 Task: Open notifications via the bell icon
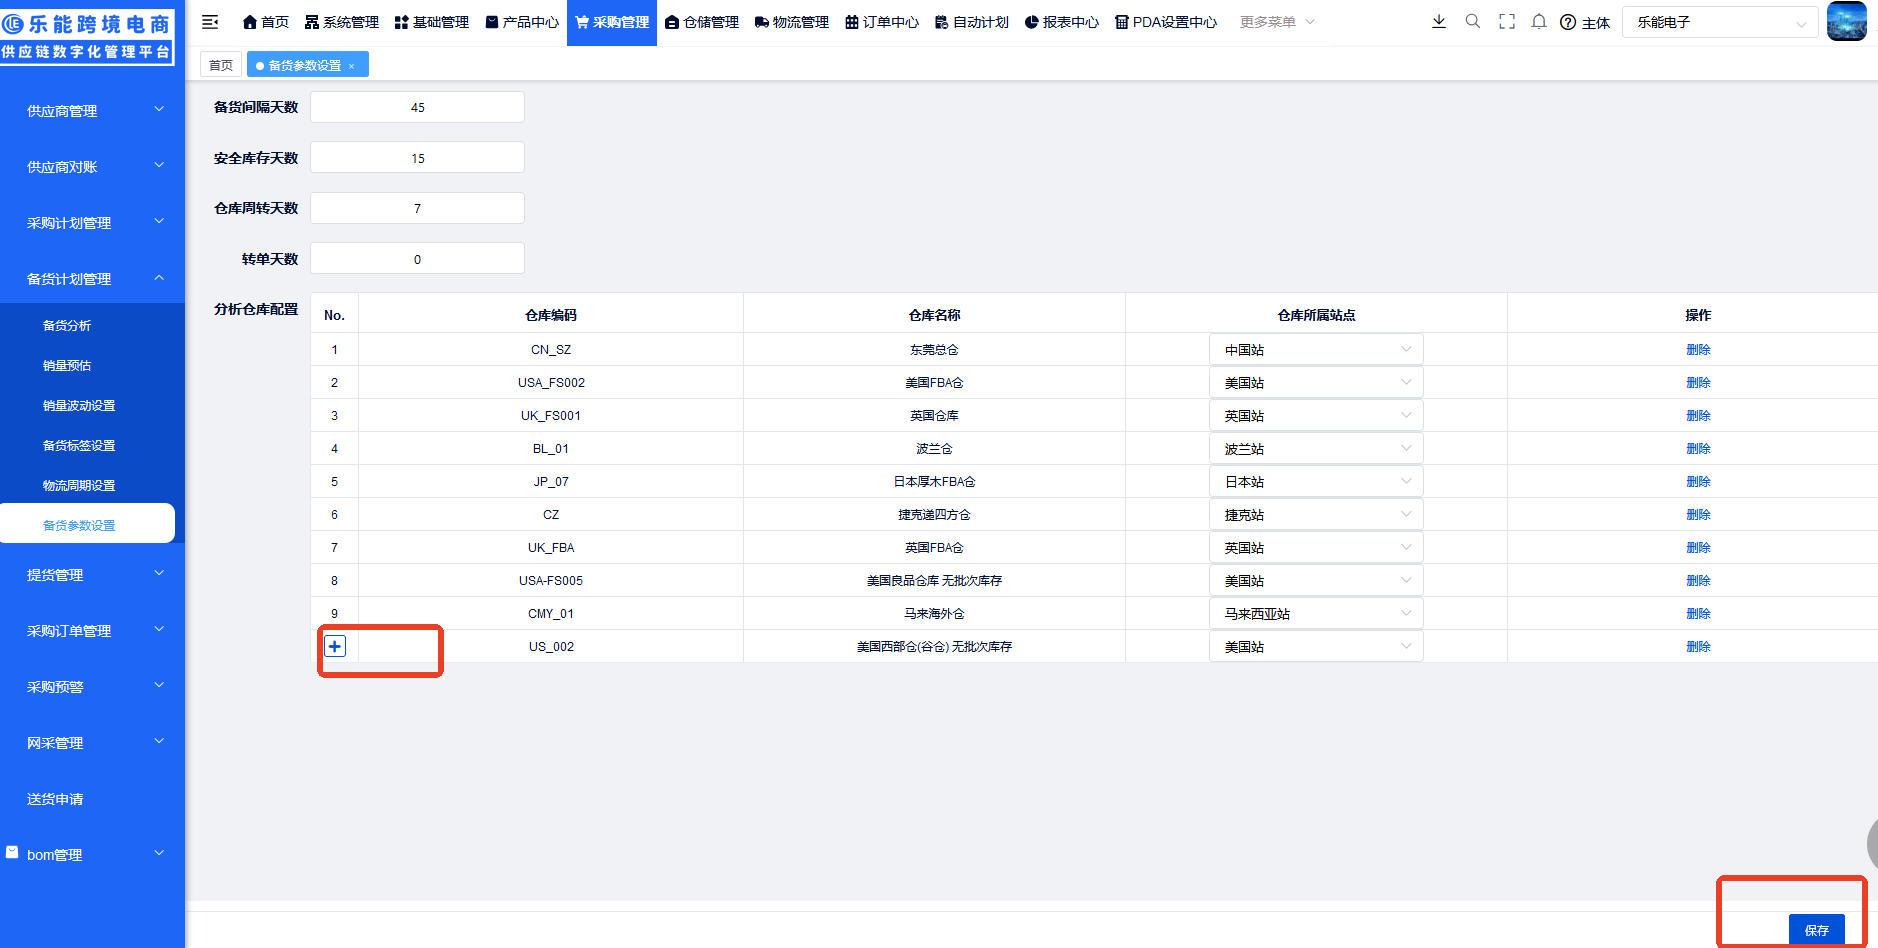(x=1538, y=21)
